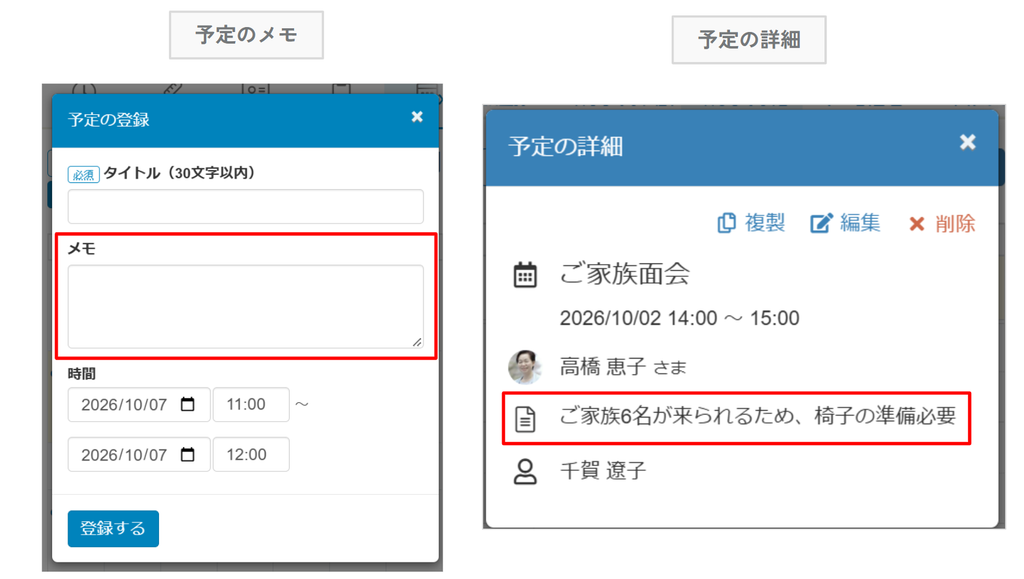Click the calendar icon beside ご家族面会
Image resolution: width=1024 pixels, height=579 pixels.
[x=525, y=275]
